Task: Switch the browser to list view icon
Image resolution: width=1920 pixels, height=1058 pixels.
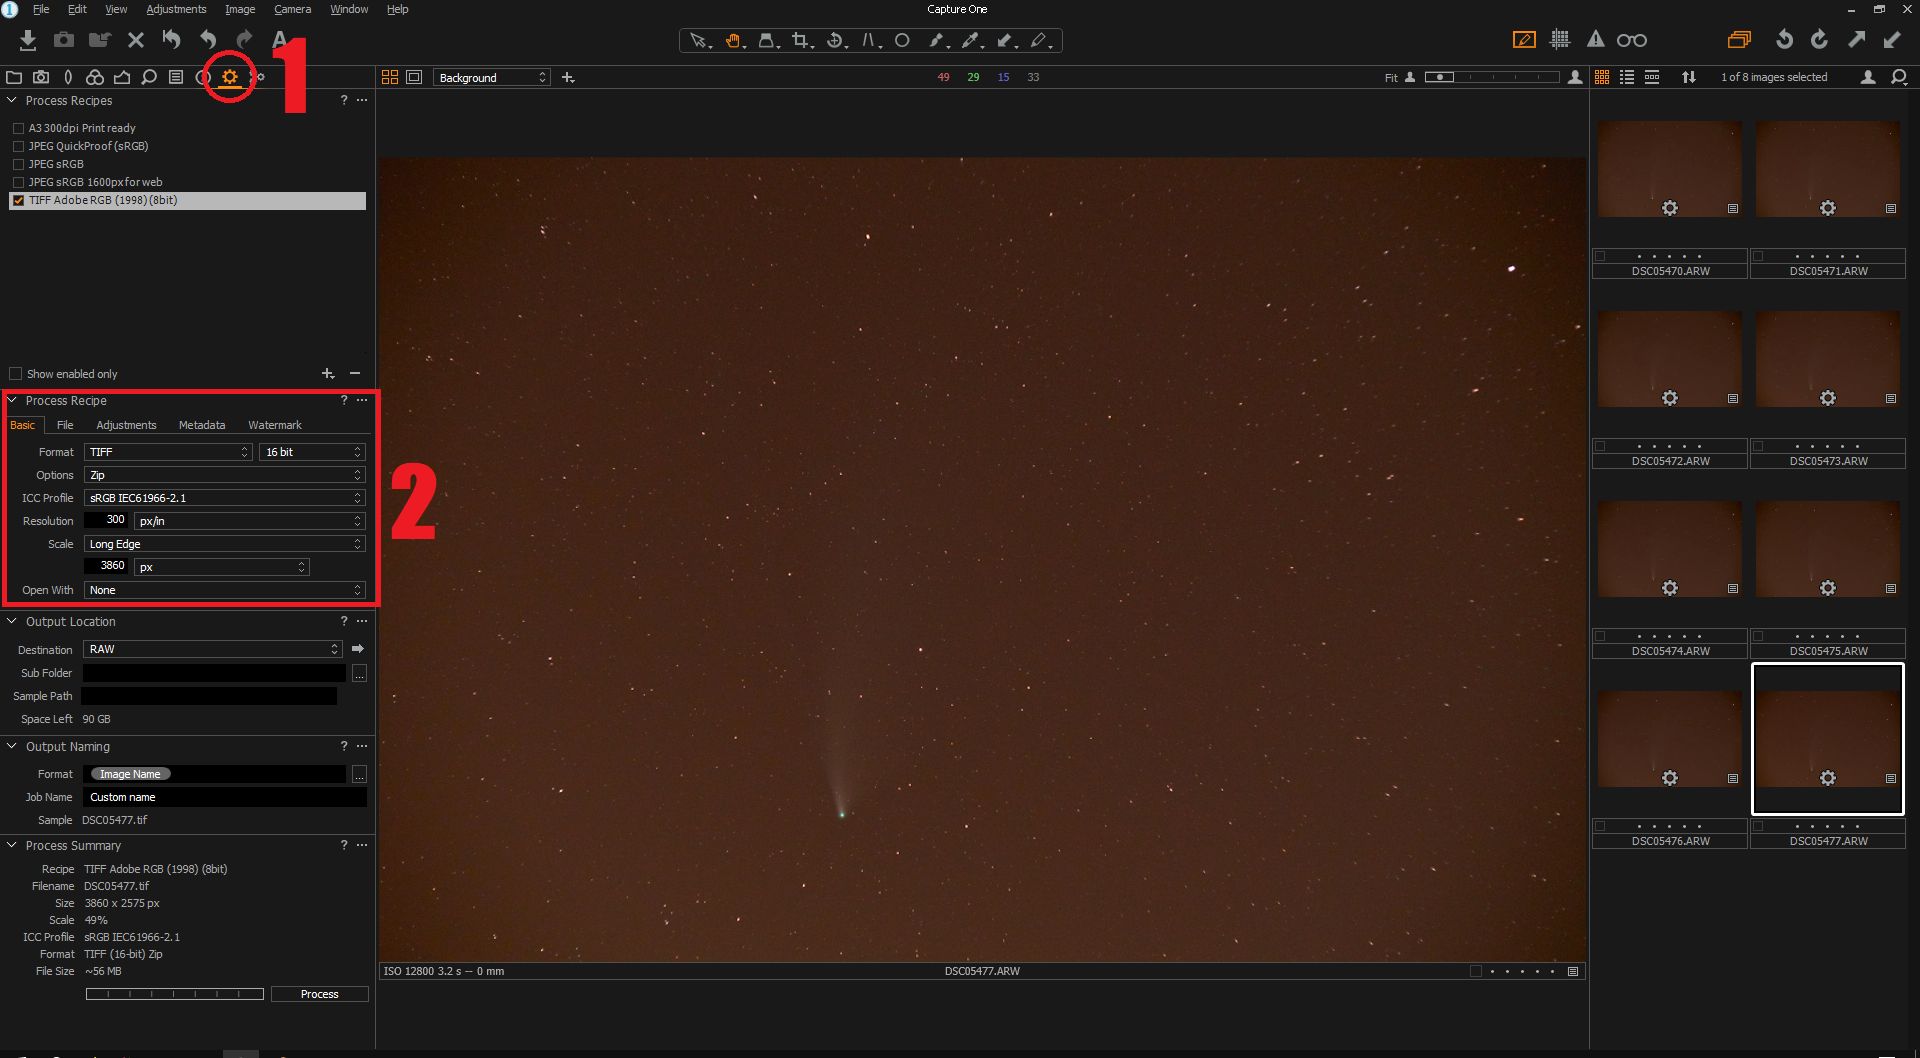Action: click(x=1627, y=77)
